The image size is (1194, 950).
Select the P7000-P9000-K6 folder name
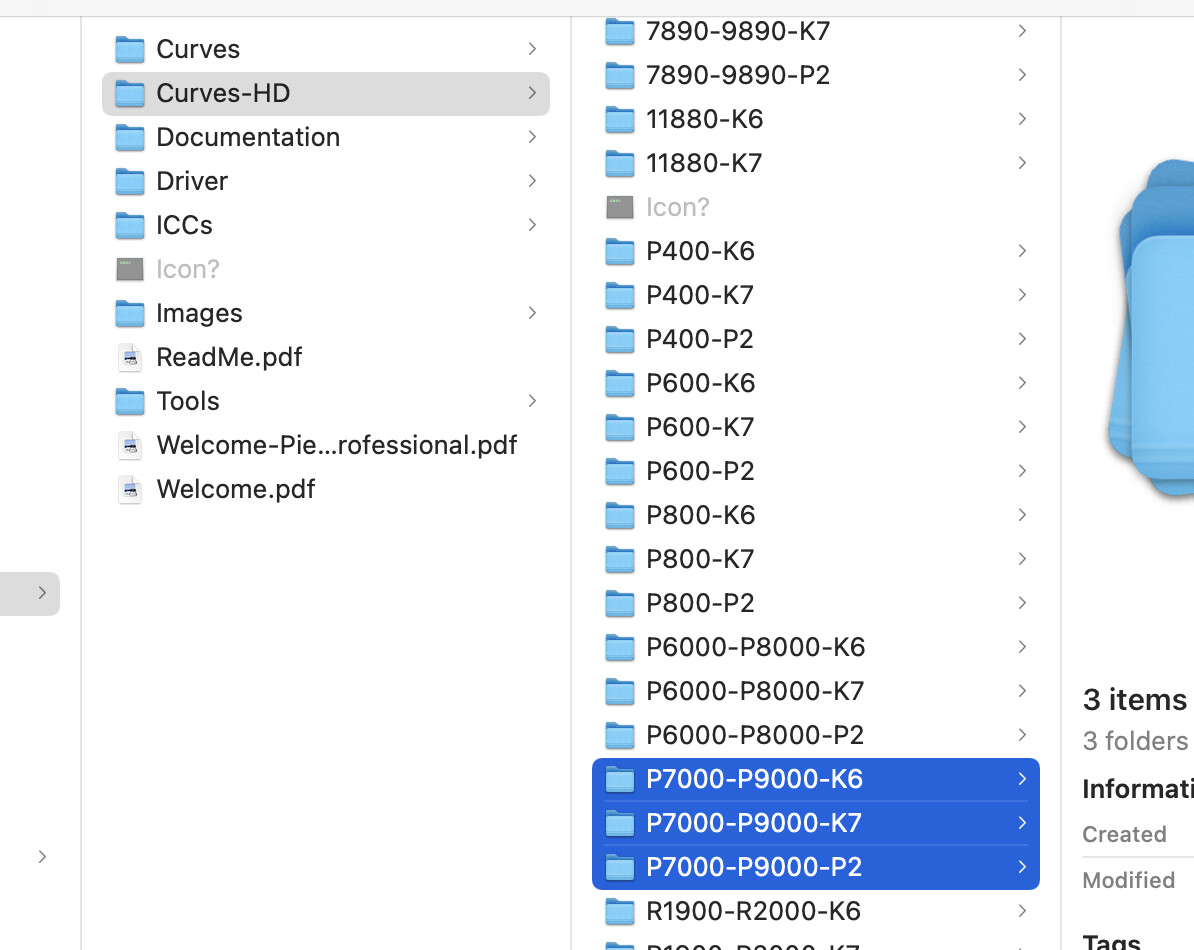[x=755, y=779]
